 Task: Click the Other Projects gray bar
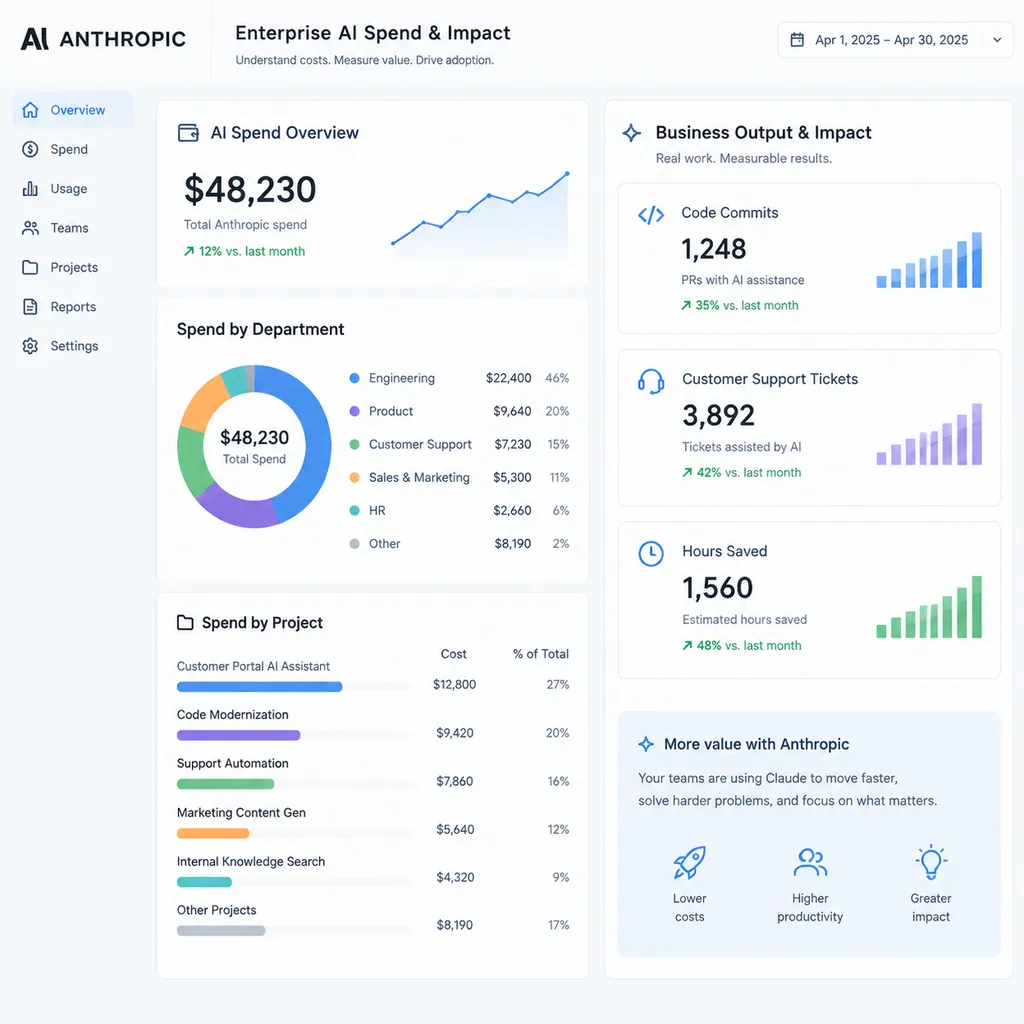[221, 931]
